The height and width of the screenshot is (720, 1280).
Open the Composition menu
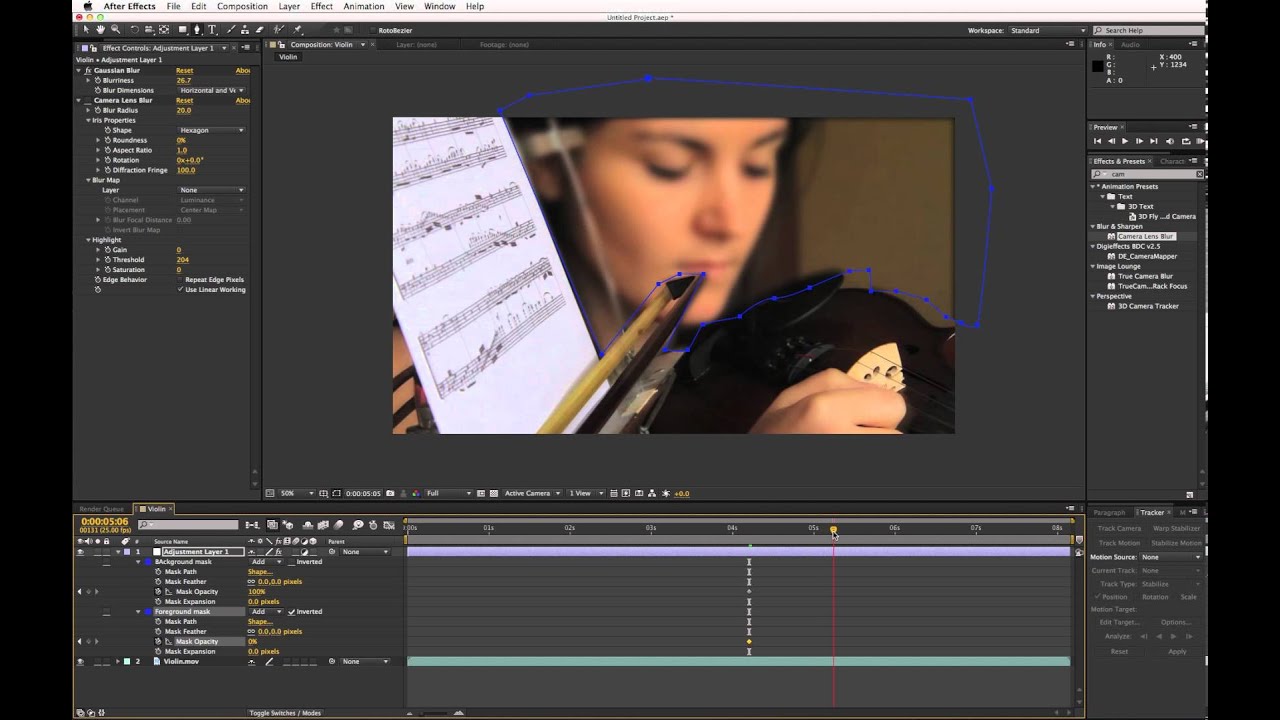(242, 6)
